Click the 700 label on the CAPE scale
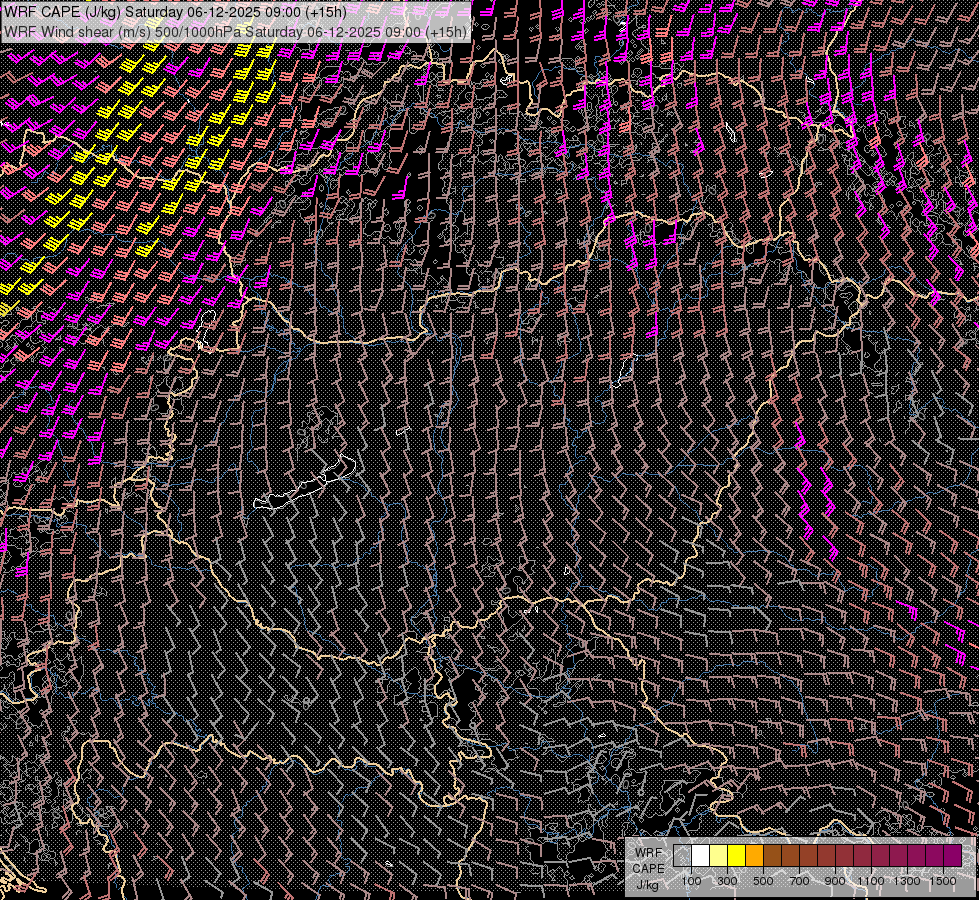The height and width of the screenshot is (900, 979). (x=799, y=881)
